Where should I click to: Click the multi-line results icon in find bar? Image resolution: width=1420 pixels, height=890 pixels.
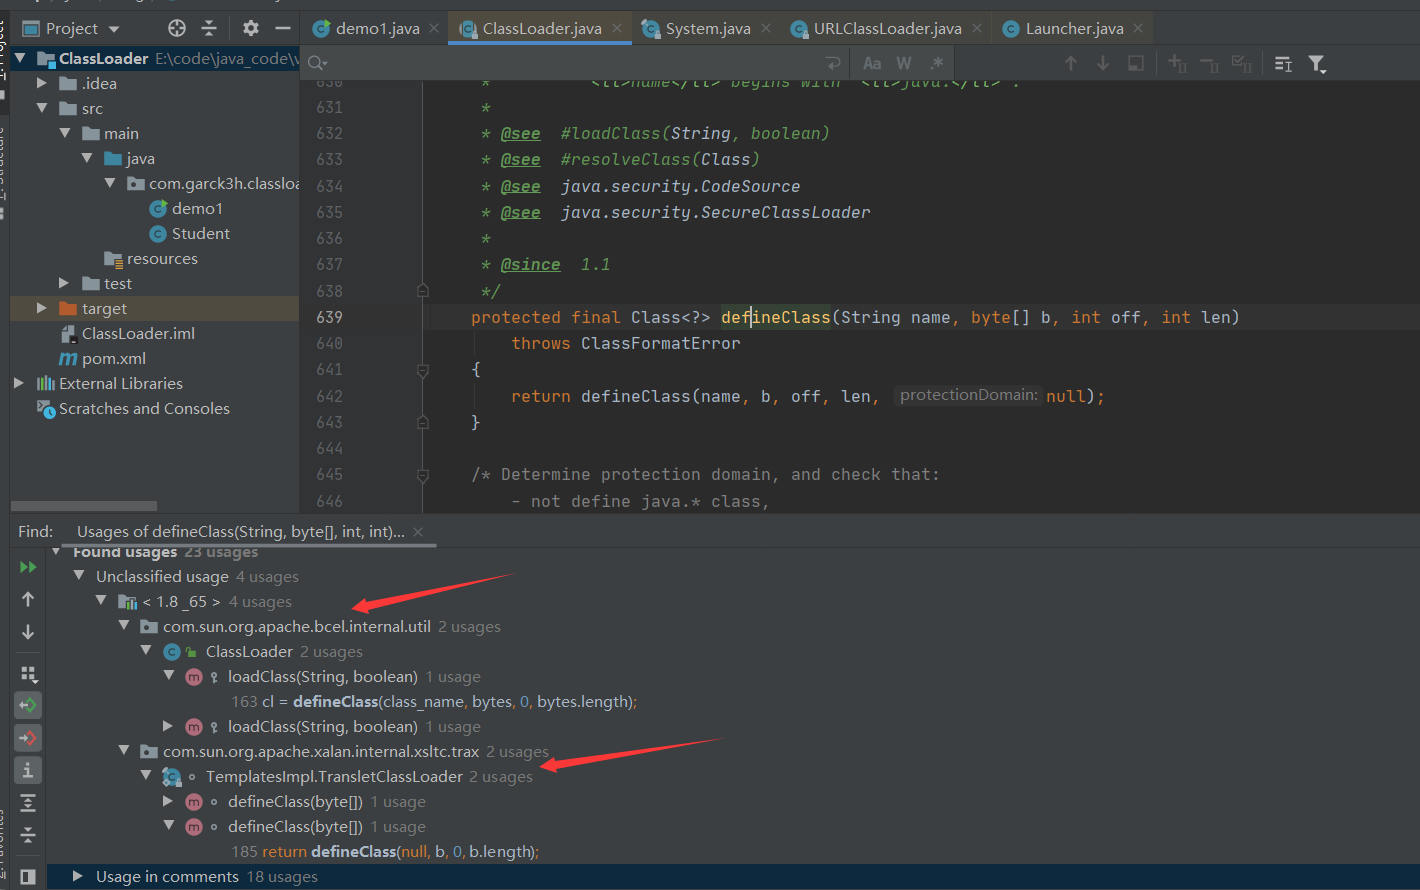click(1284, 64)
